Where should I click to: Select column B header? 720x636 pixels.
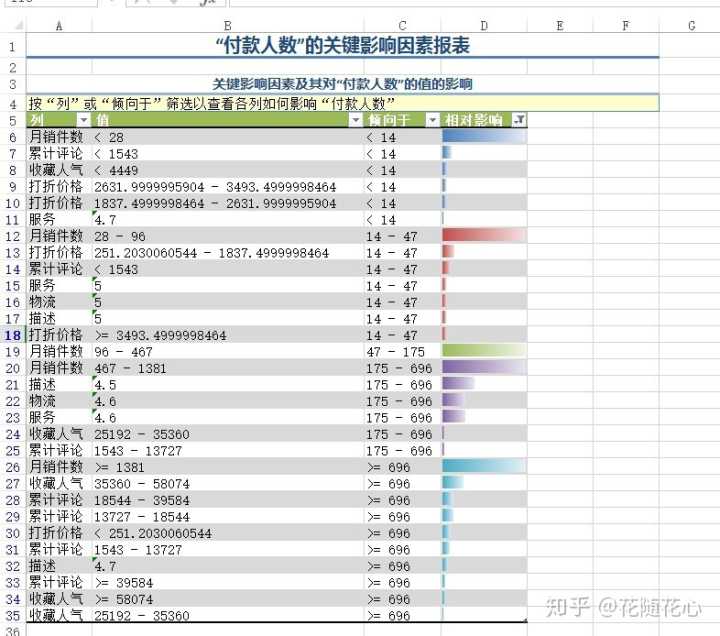click(227, 24)
